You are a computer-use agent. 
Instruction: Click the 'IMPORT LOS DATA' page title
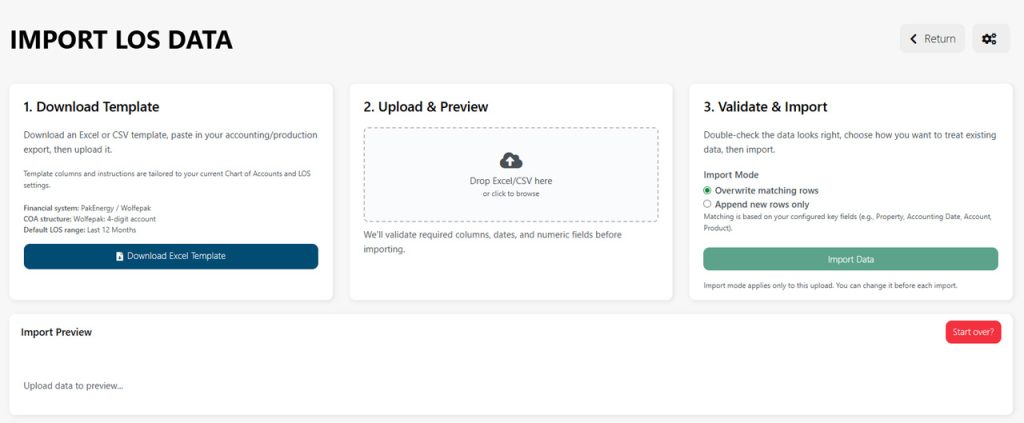[121, 40]
